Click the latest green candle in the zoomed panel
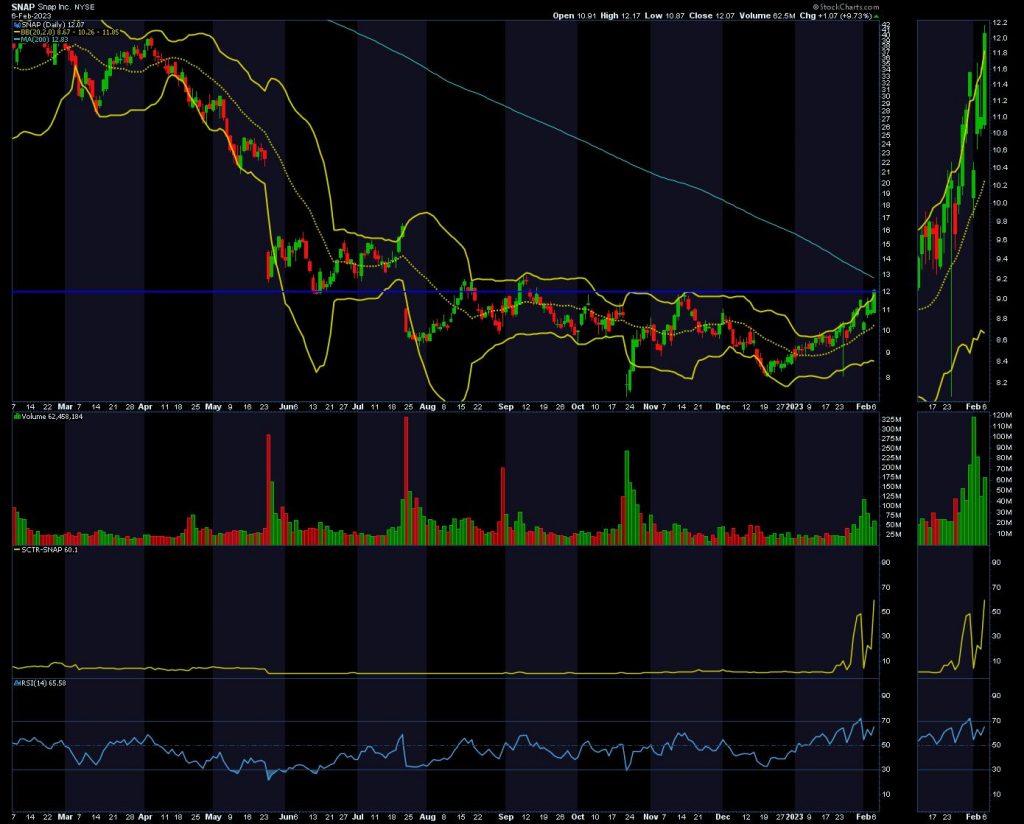 pyautogui.click(x=985, y=78)
